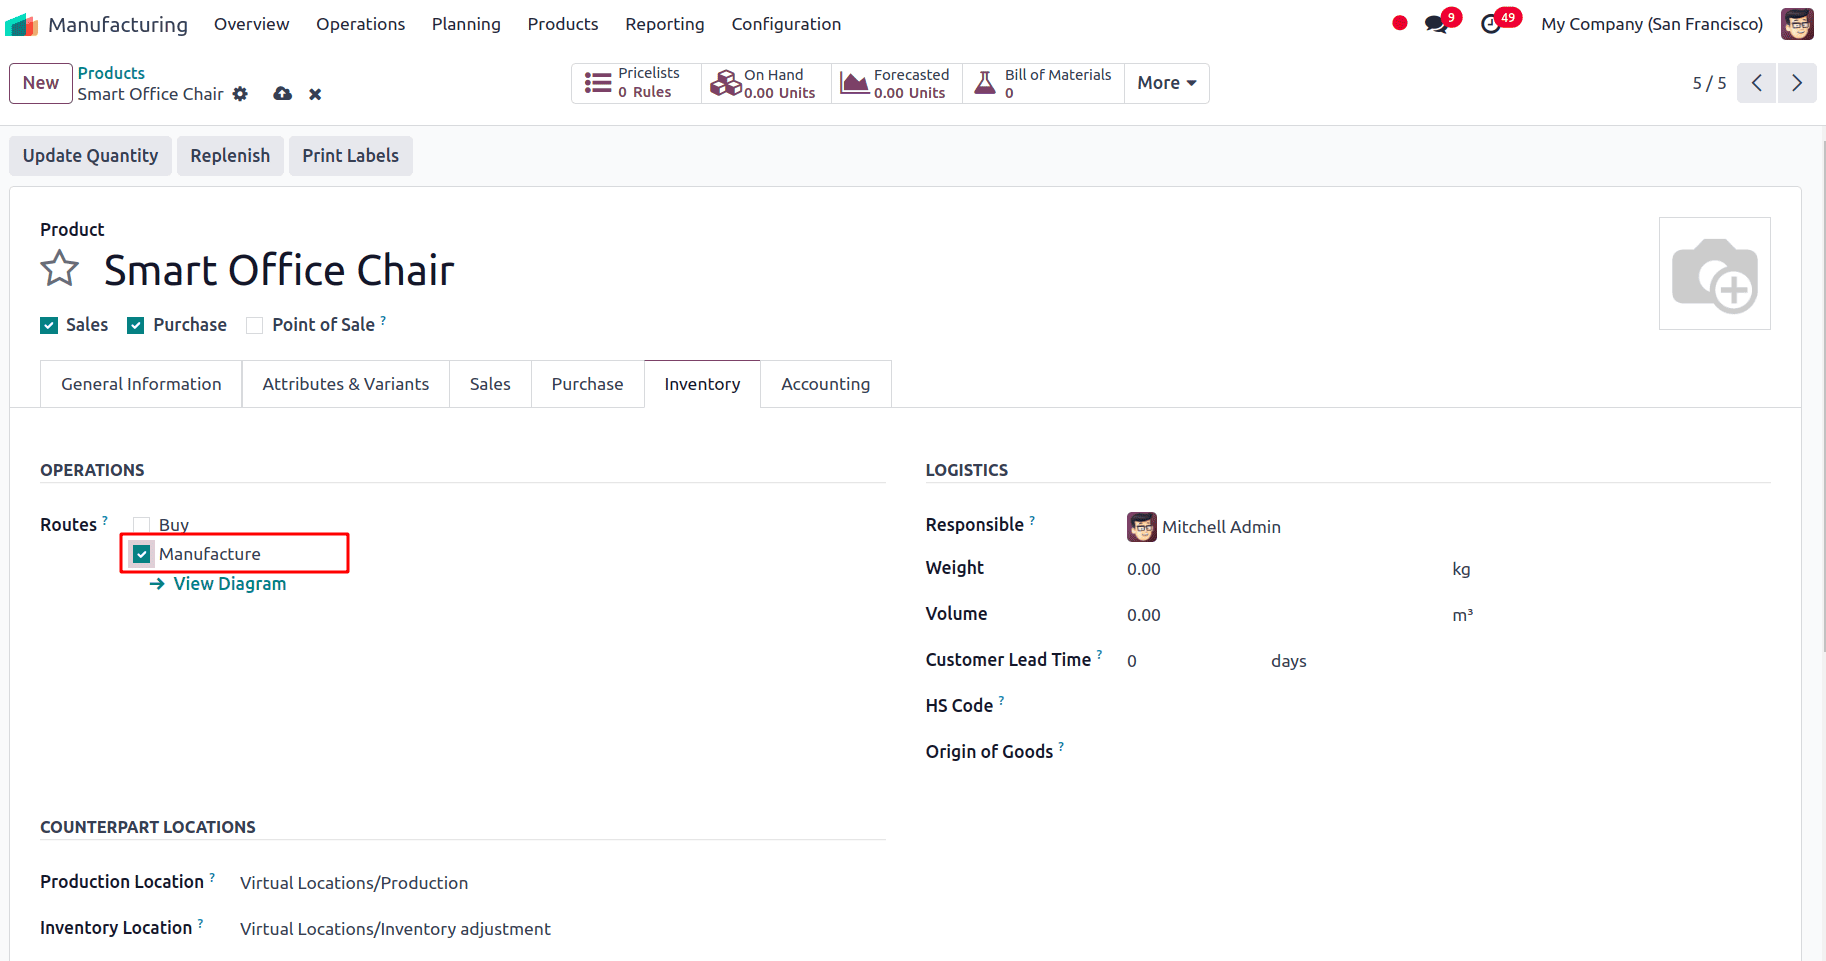
Task: Expand the More smart buttons dropdown
Action: click(1165, 83)
